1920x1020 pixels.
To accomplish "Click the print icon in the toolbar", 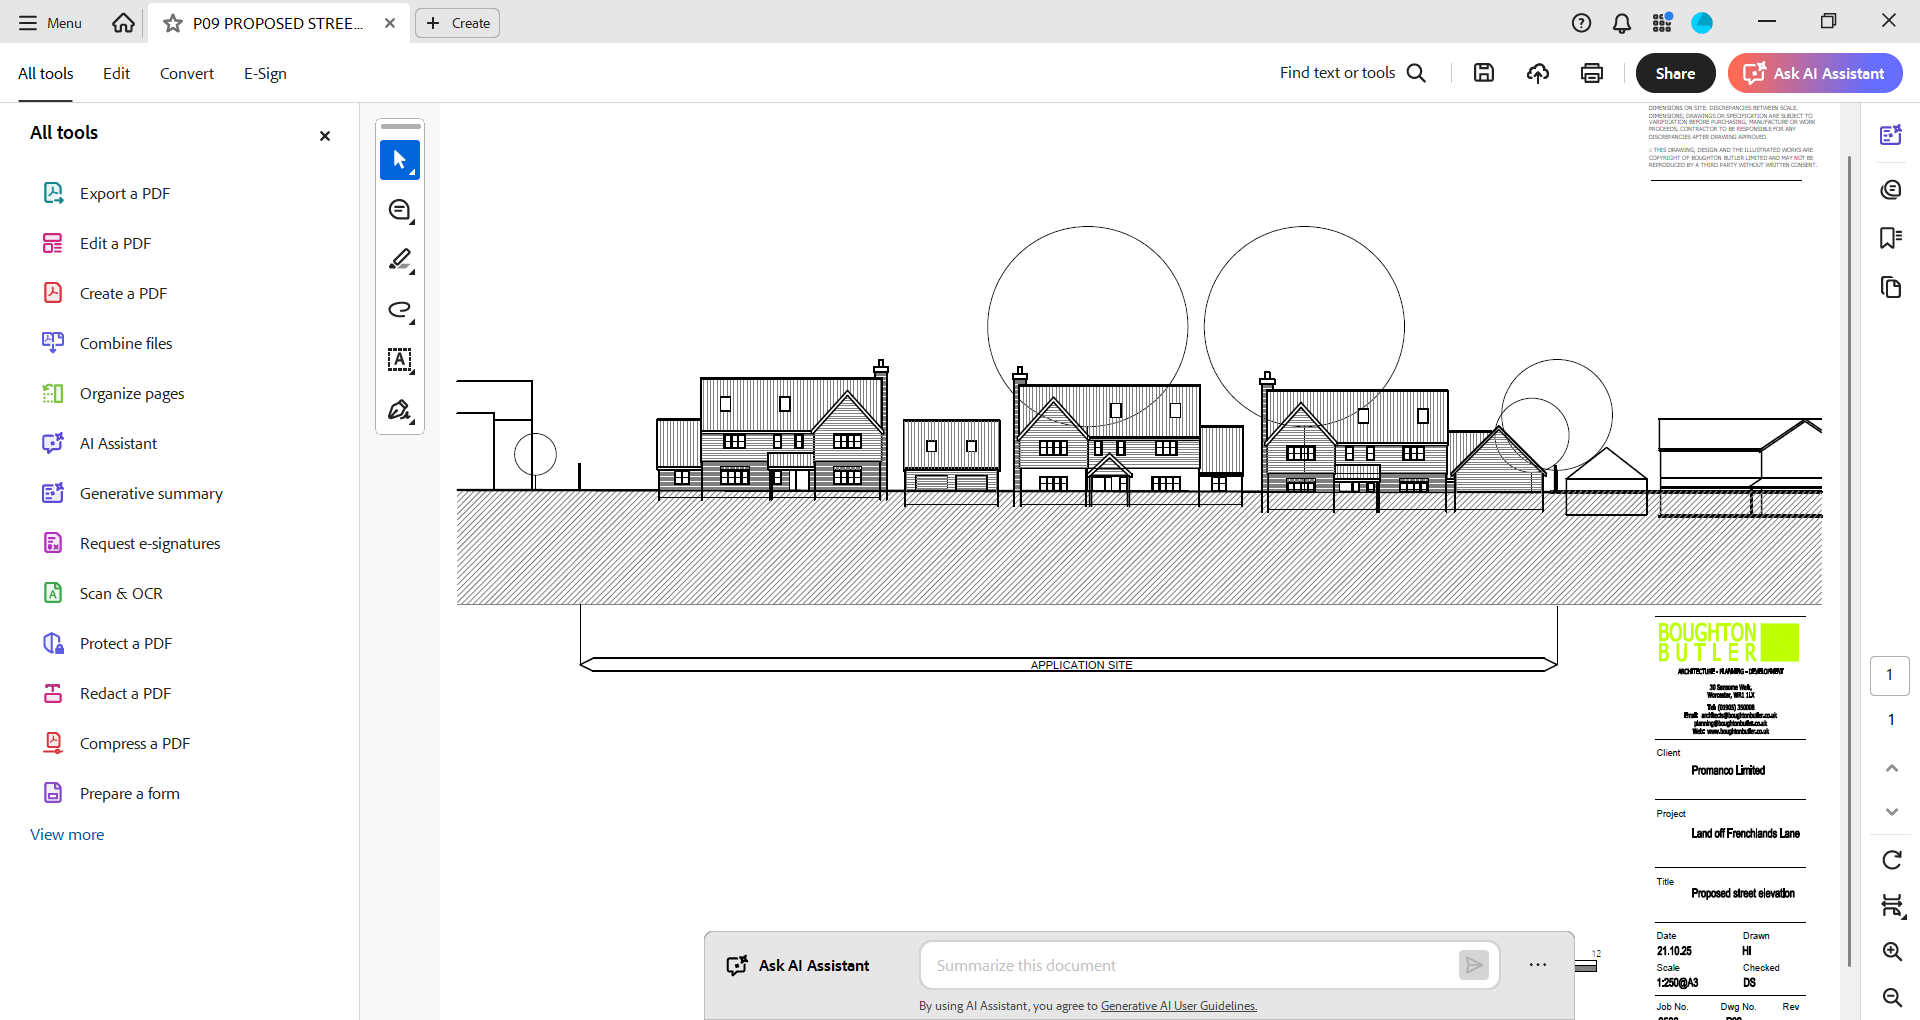I will pyautogui.click(x=1592, y=73).
